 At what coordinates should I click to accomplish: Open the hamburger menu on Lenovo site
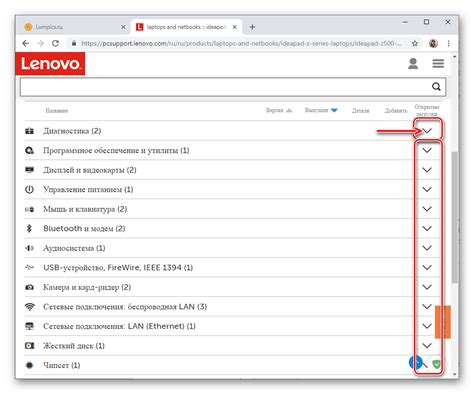[x=438, y=63]
